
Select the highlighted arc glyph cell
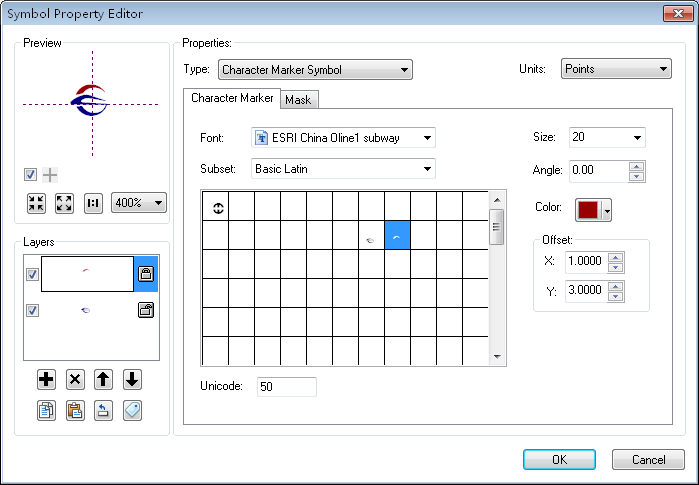point(397,235)
